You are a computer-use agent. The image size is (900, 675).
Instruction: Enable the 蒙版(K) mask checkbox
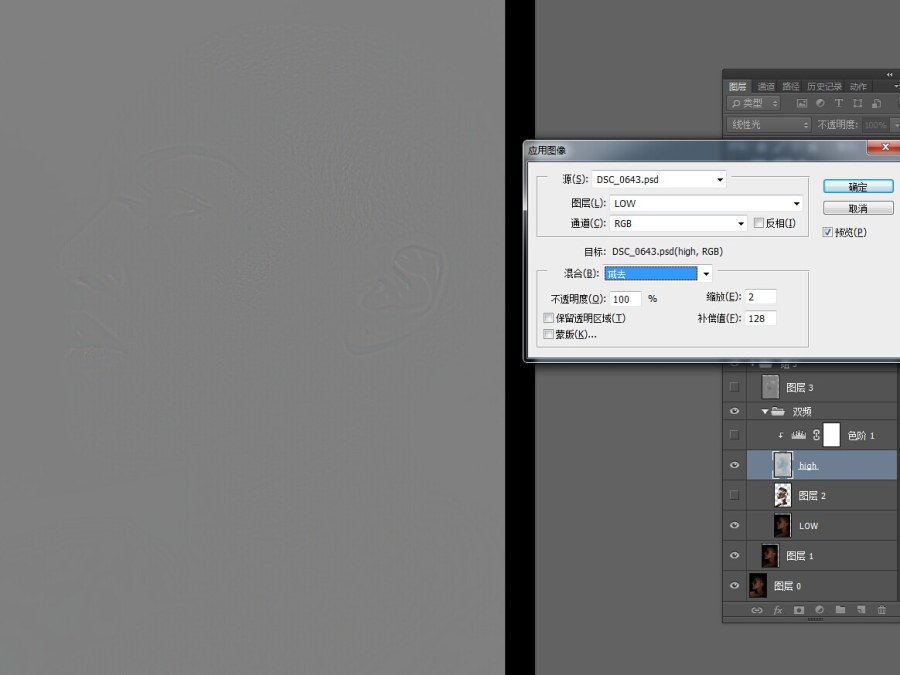tap(549, 334)
